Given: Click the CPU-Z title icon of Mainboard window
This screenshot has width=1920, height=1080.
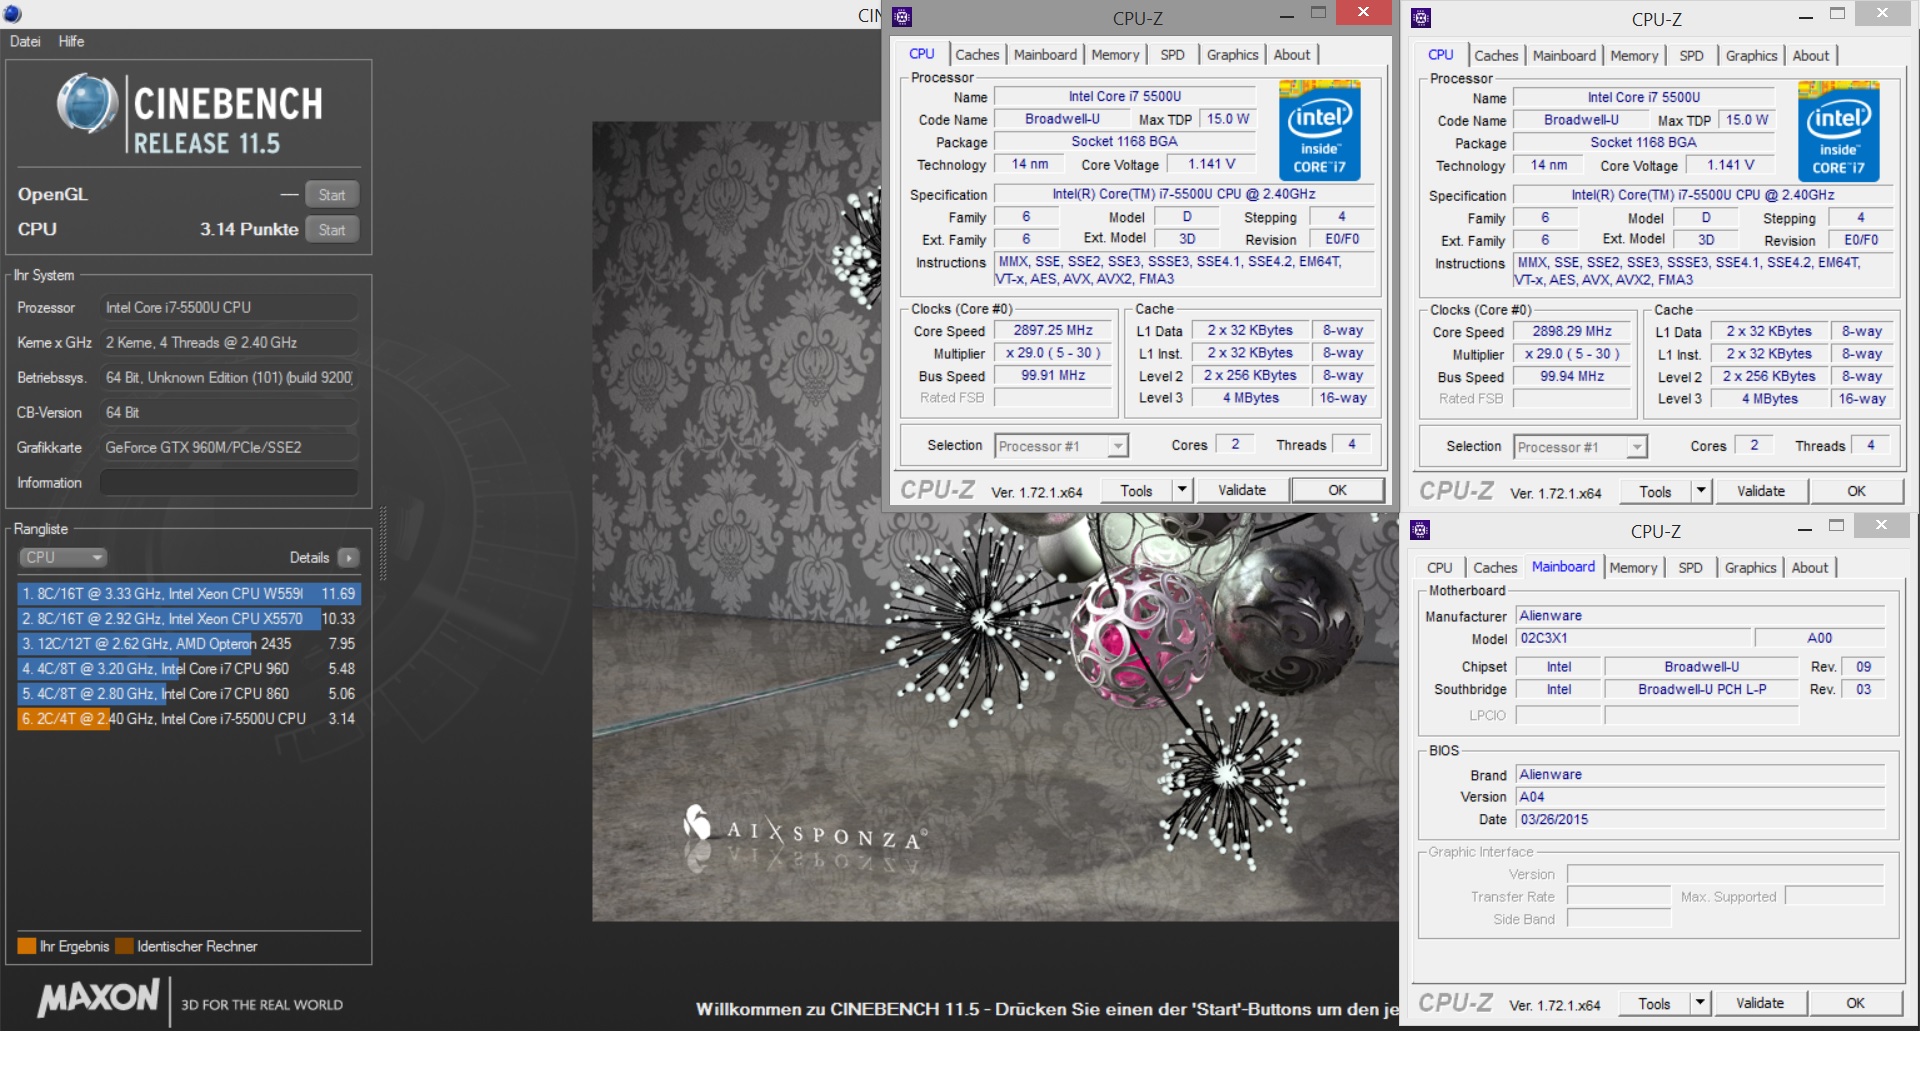Looking at the screenshot, I should point(1420,530).
